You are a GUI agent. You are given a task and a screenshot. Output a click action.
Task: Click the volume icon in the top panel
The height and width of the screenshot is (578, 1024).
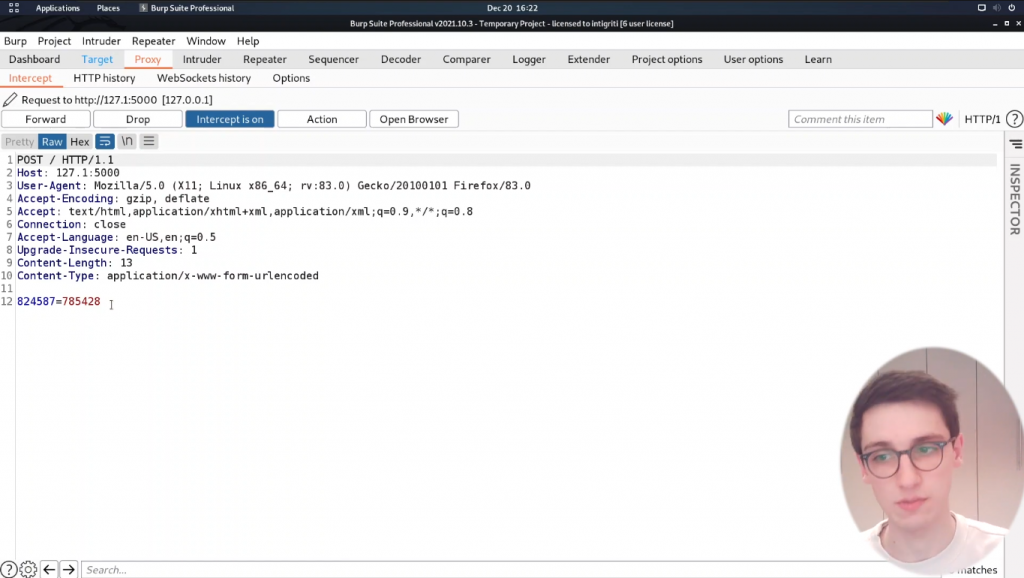tap(997, 8)
